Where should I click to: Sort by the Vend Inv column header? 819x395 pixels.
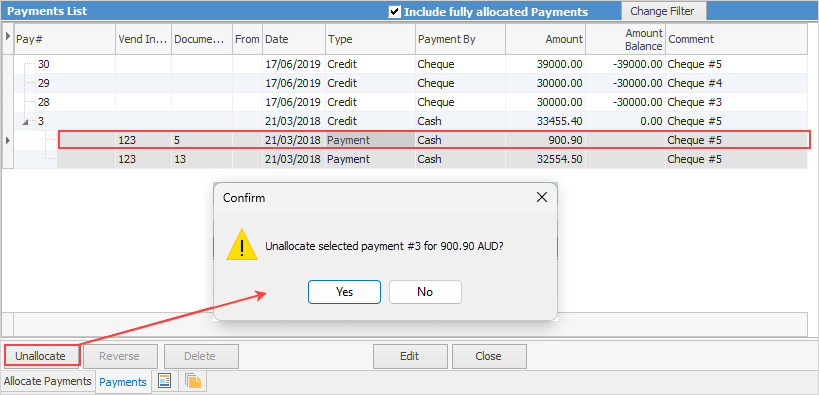point(144,39)
